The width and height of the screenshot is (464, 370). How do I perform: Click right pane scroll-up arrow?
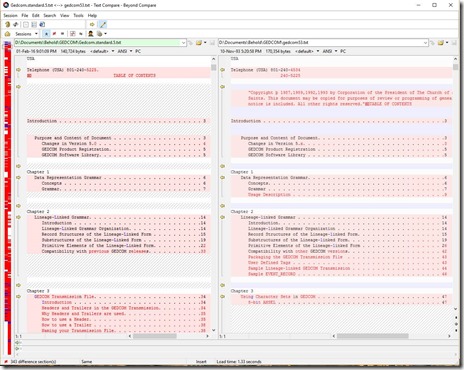pyautogui.click(x=455, y=59)
